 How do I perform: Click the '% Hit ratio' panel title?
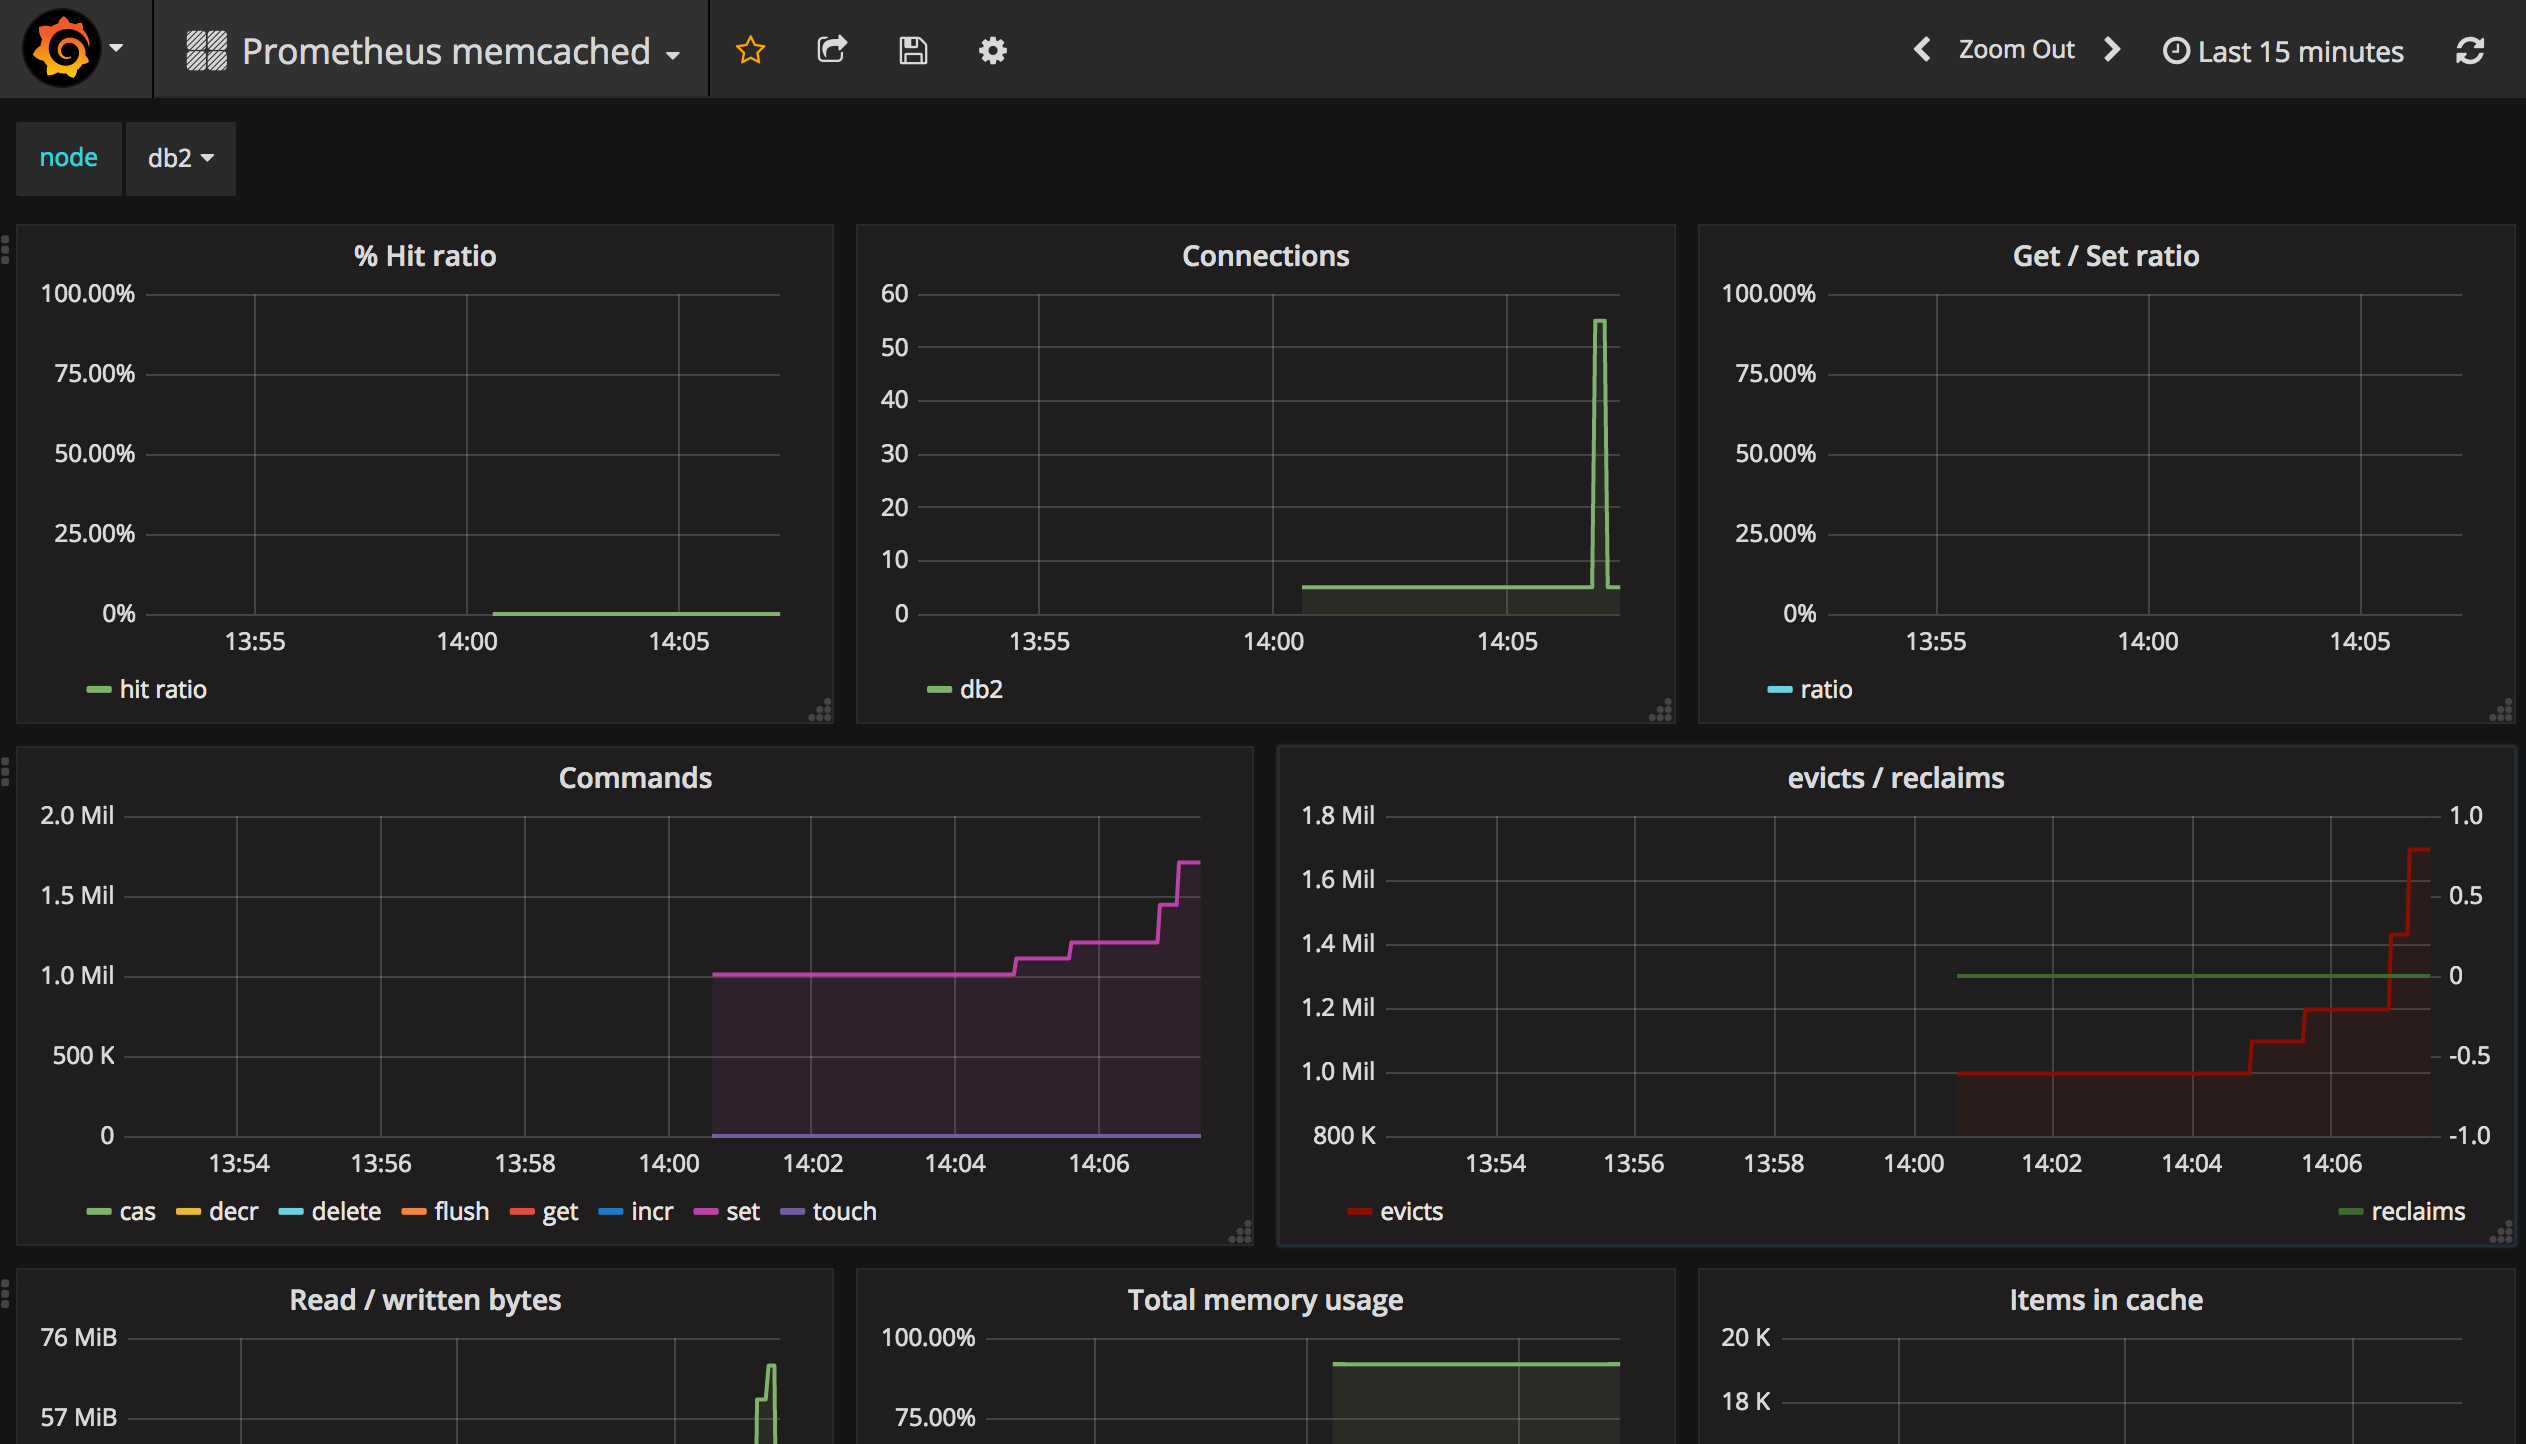tap(425, 256)
